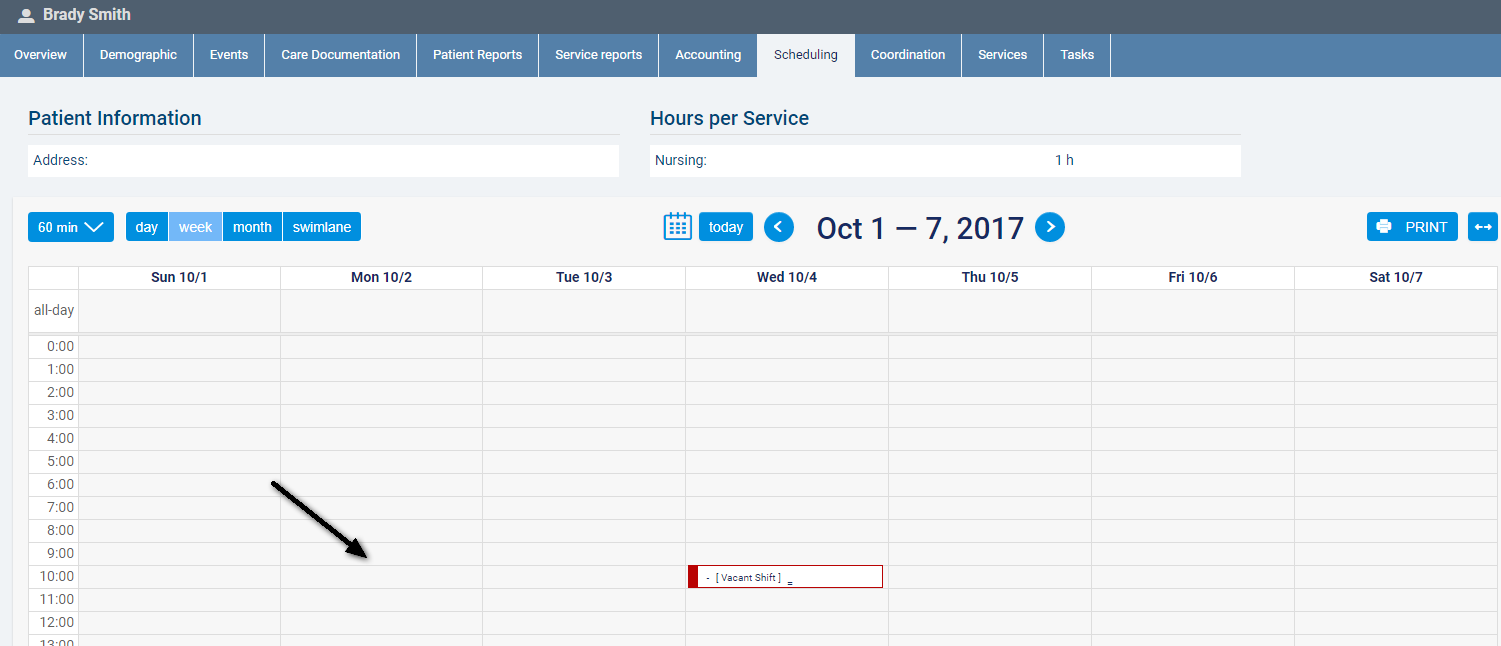
Task: Advance to next week arrow
Action: (1049, 227)
